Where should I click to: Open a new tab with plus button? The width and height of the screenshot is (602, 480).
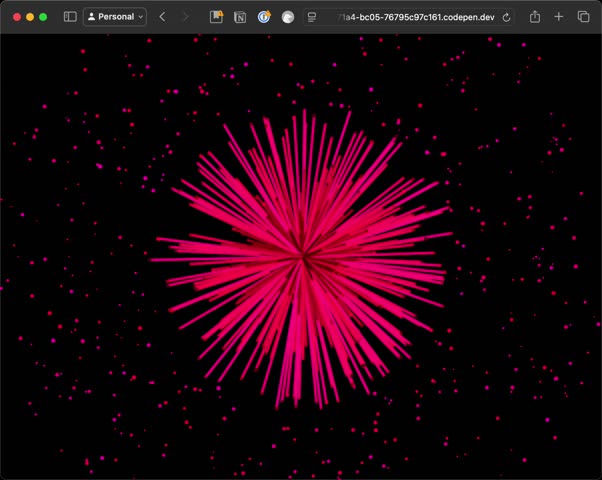[x=559, y=17]
